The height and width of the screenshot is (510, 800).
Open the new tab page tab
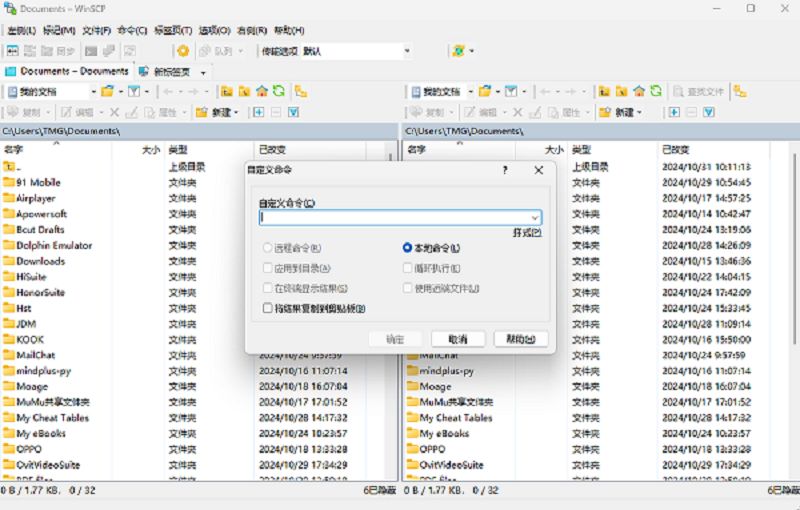coord(165,72)
